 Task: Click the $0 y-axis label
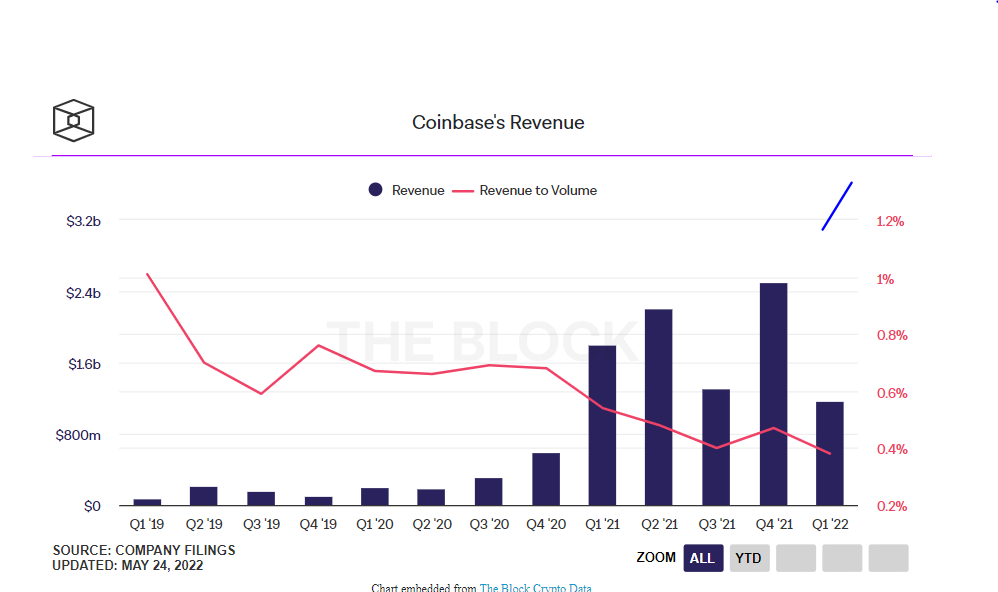[92, 507]
